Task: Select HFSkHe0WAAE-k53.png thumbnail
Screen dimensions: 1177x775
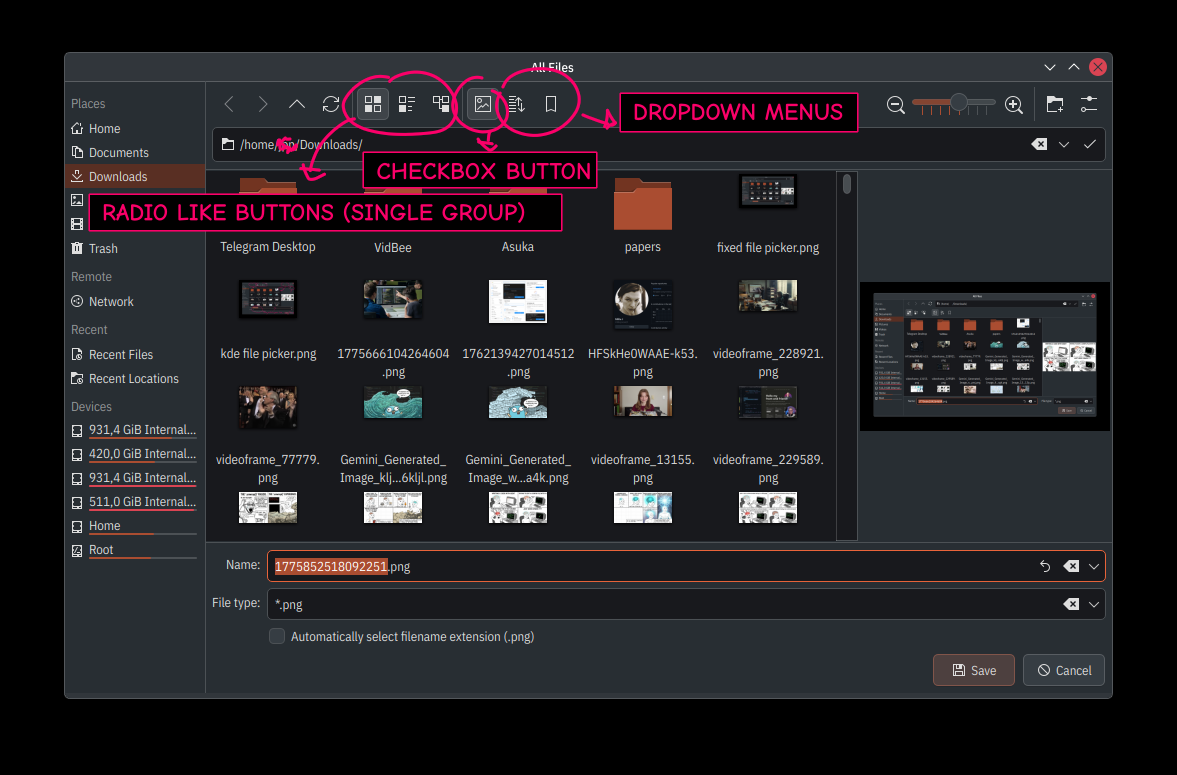Action: tap(643, 304)
